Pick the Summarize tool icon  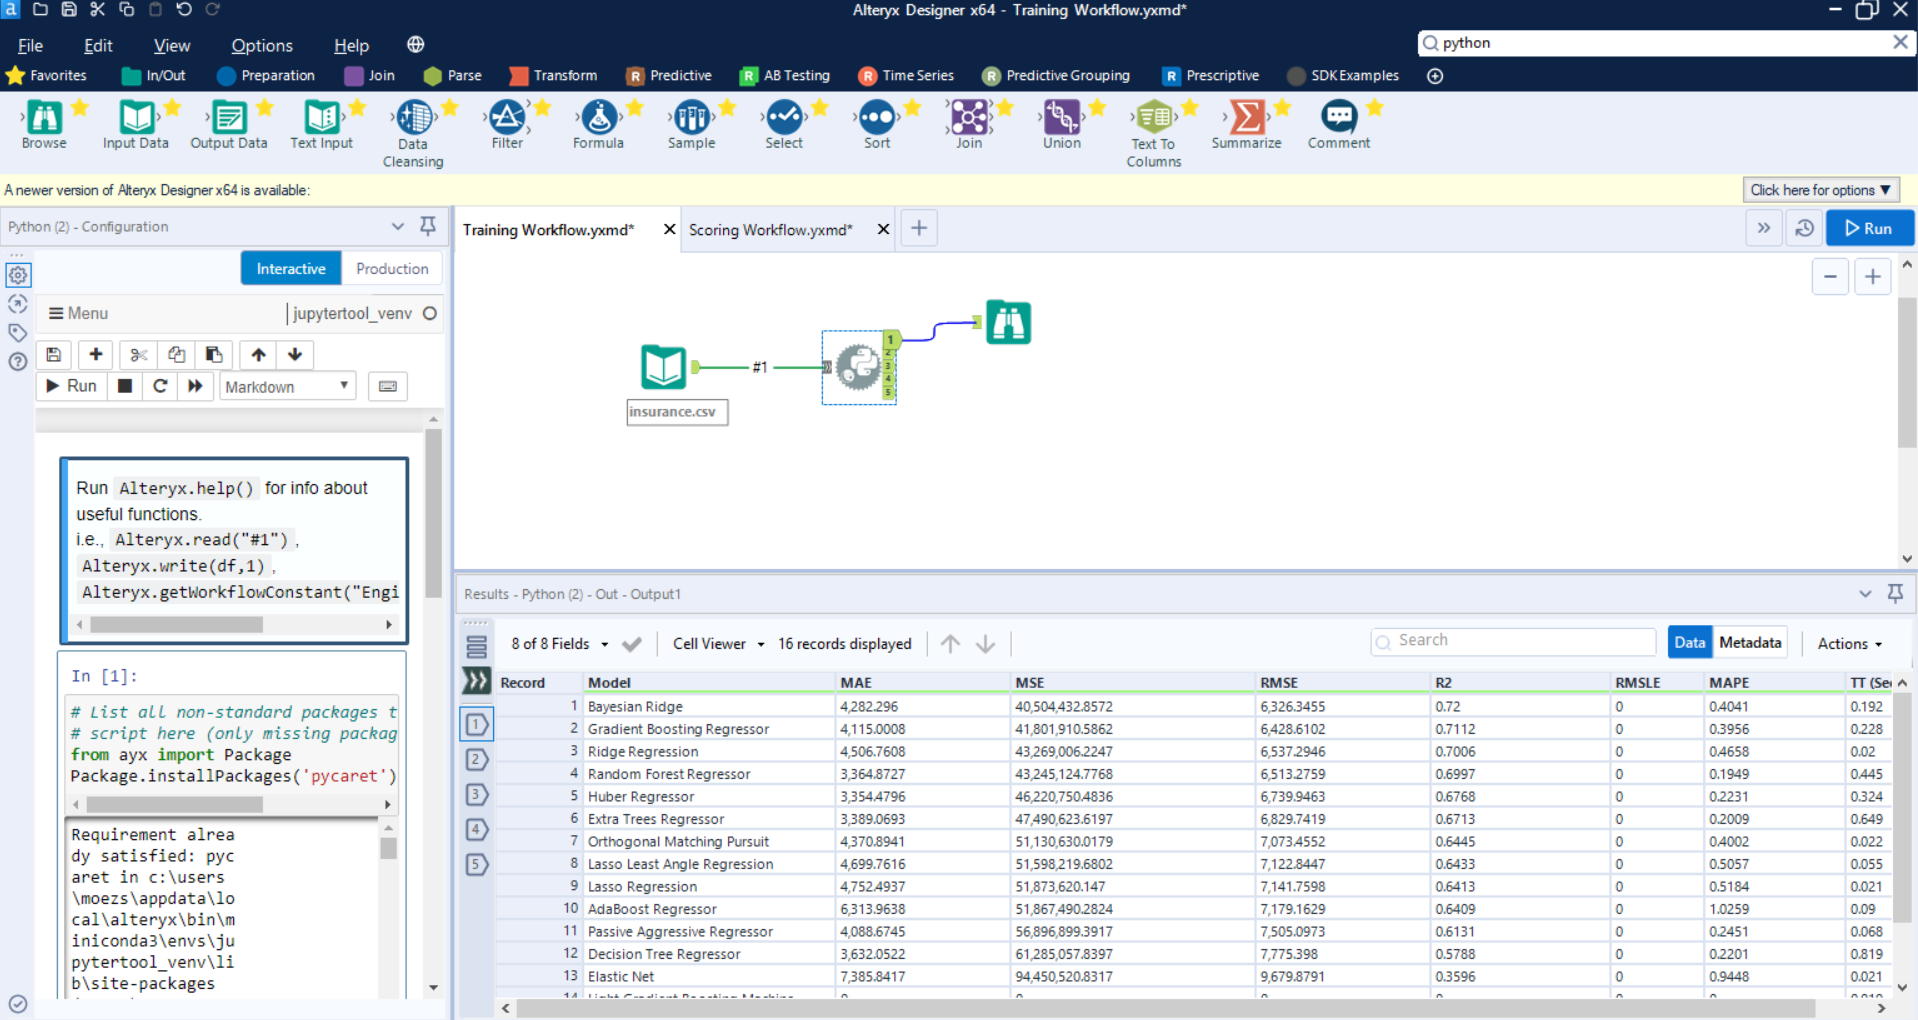coord(1246,118)
